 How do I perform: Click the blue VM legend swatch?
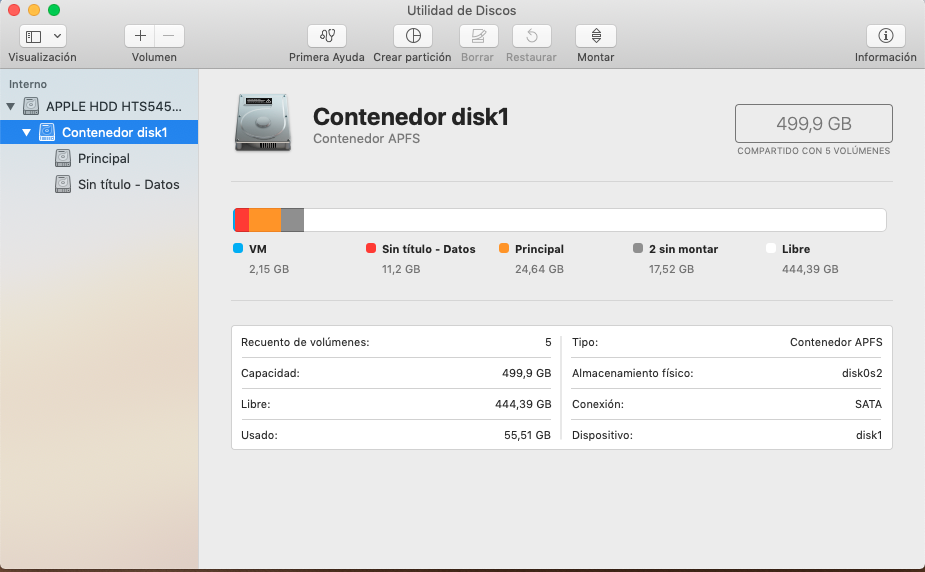238,249
